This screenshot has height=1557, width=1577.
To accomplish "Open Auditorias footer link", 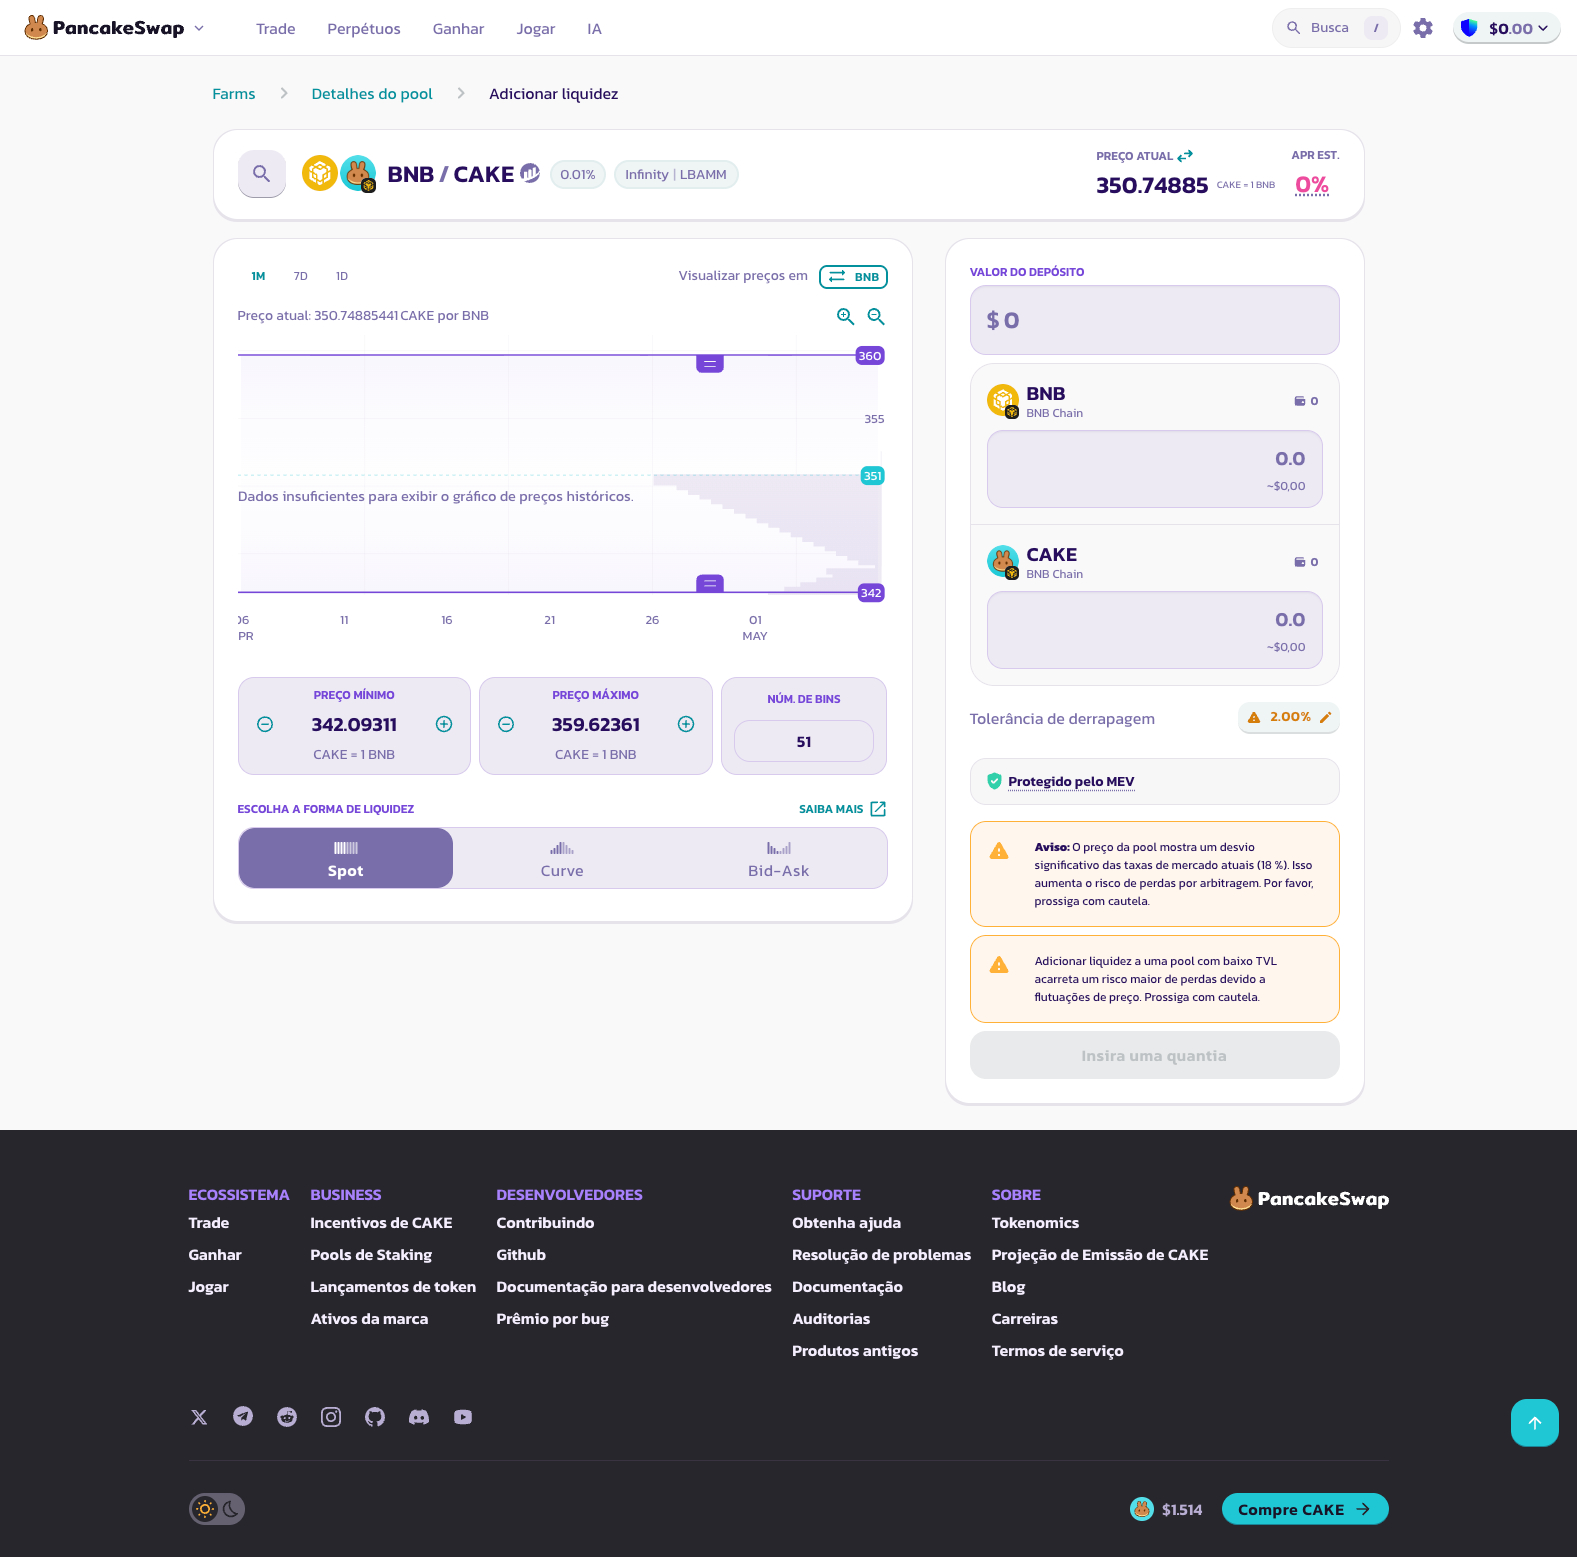I will pyautogui.click(x=831, y=1319).
